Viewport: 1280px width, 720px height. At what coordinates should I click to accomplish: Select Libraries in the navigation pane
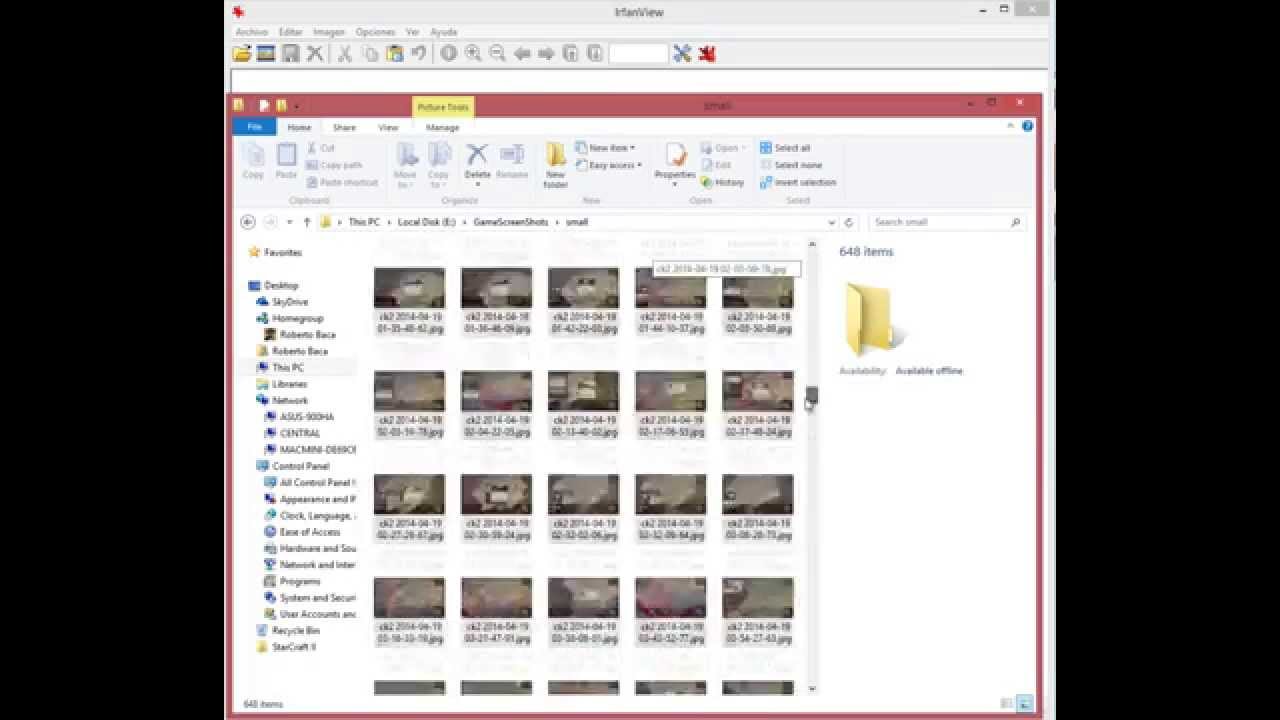click(x=282, y=384)
